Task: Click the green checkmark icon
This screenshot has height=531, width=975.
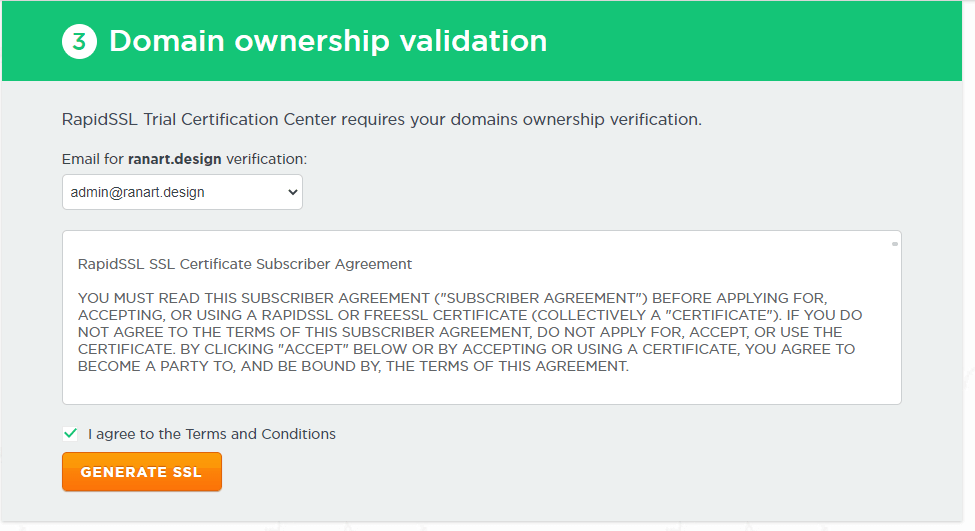Action: [x=70, y=433]
